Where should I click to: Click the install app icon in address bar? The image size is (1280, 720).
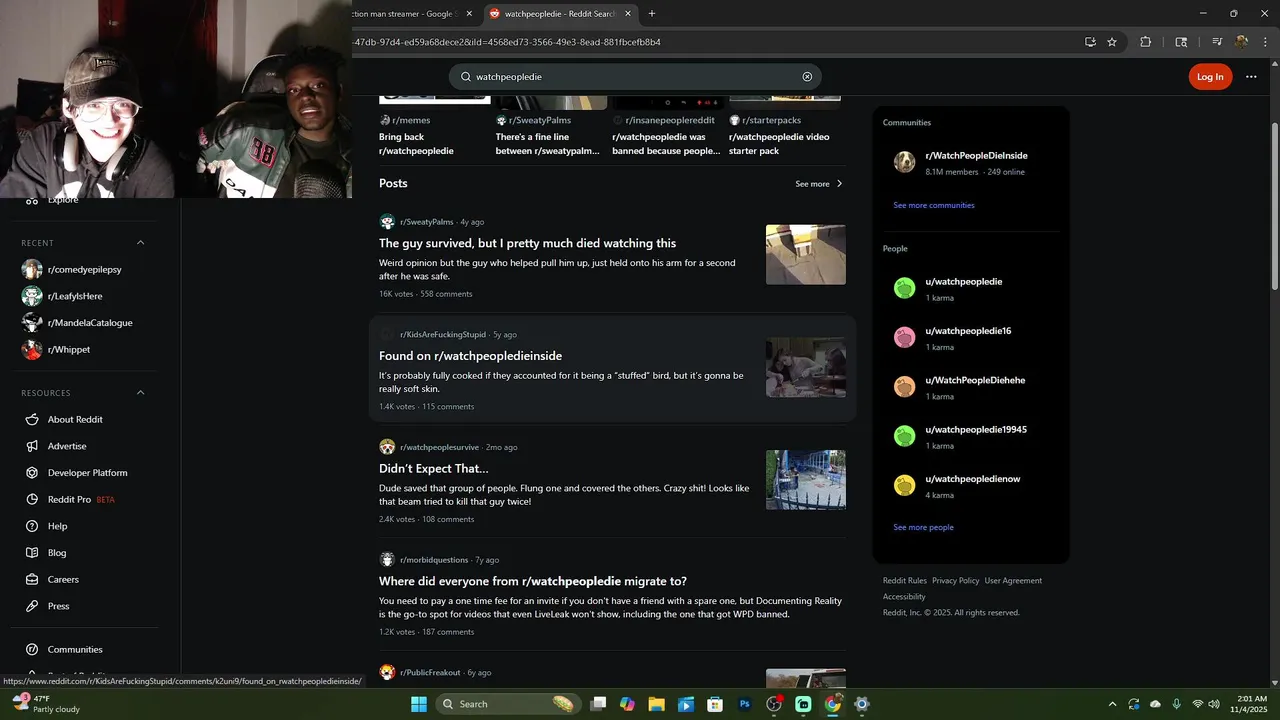(x=1090, y=42)
